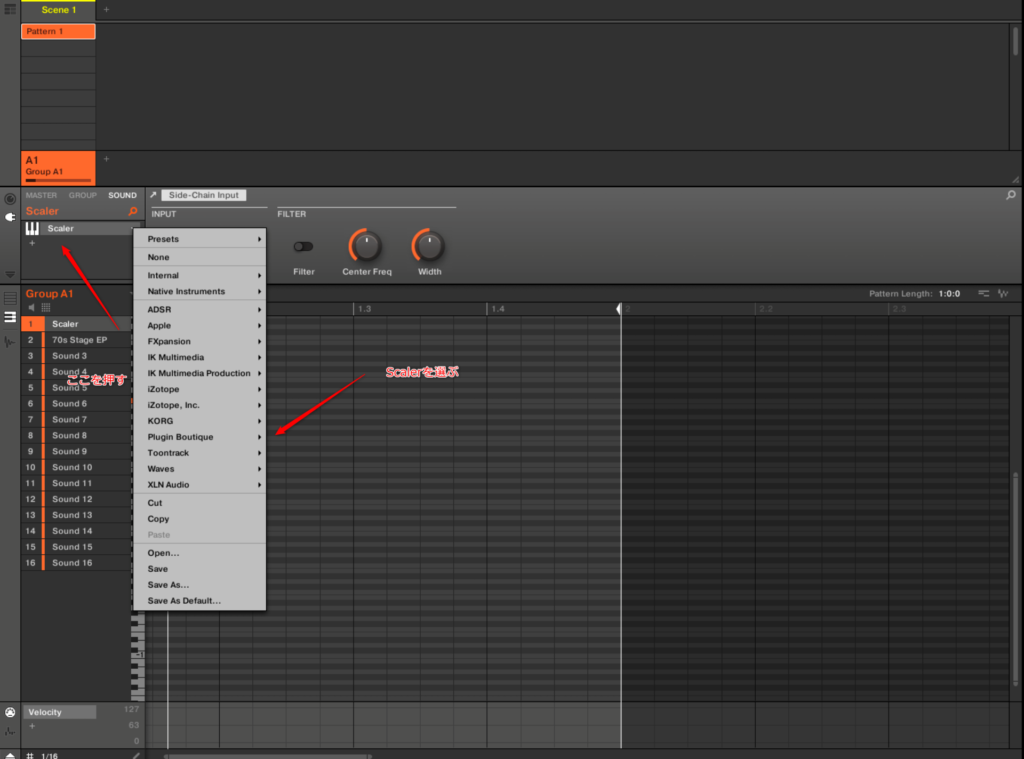Switch to keyboard view in pattern editor
Screen dimensions: 1024x759
10,318
